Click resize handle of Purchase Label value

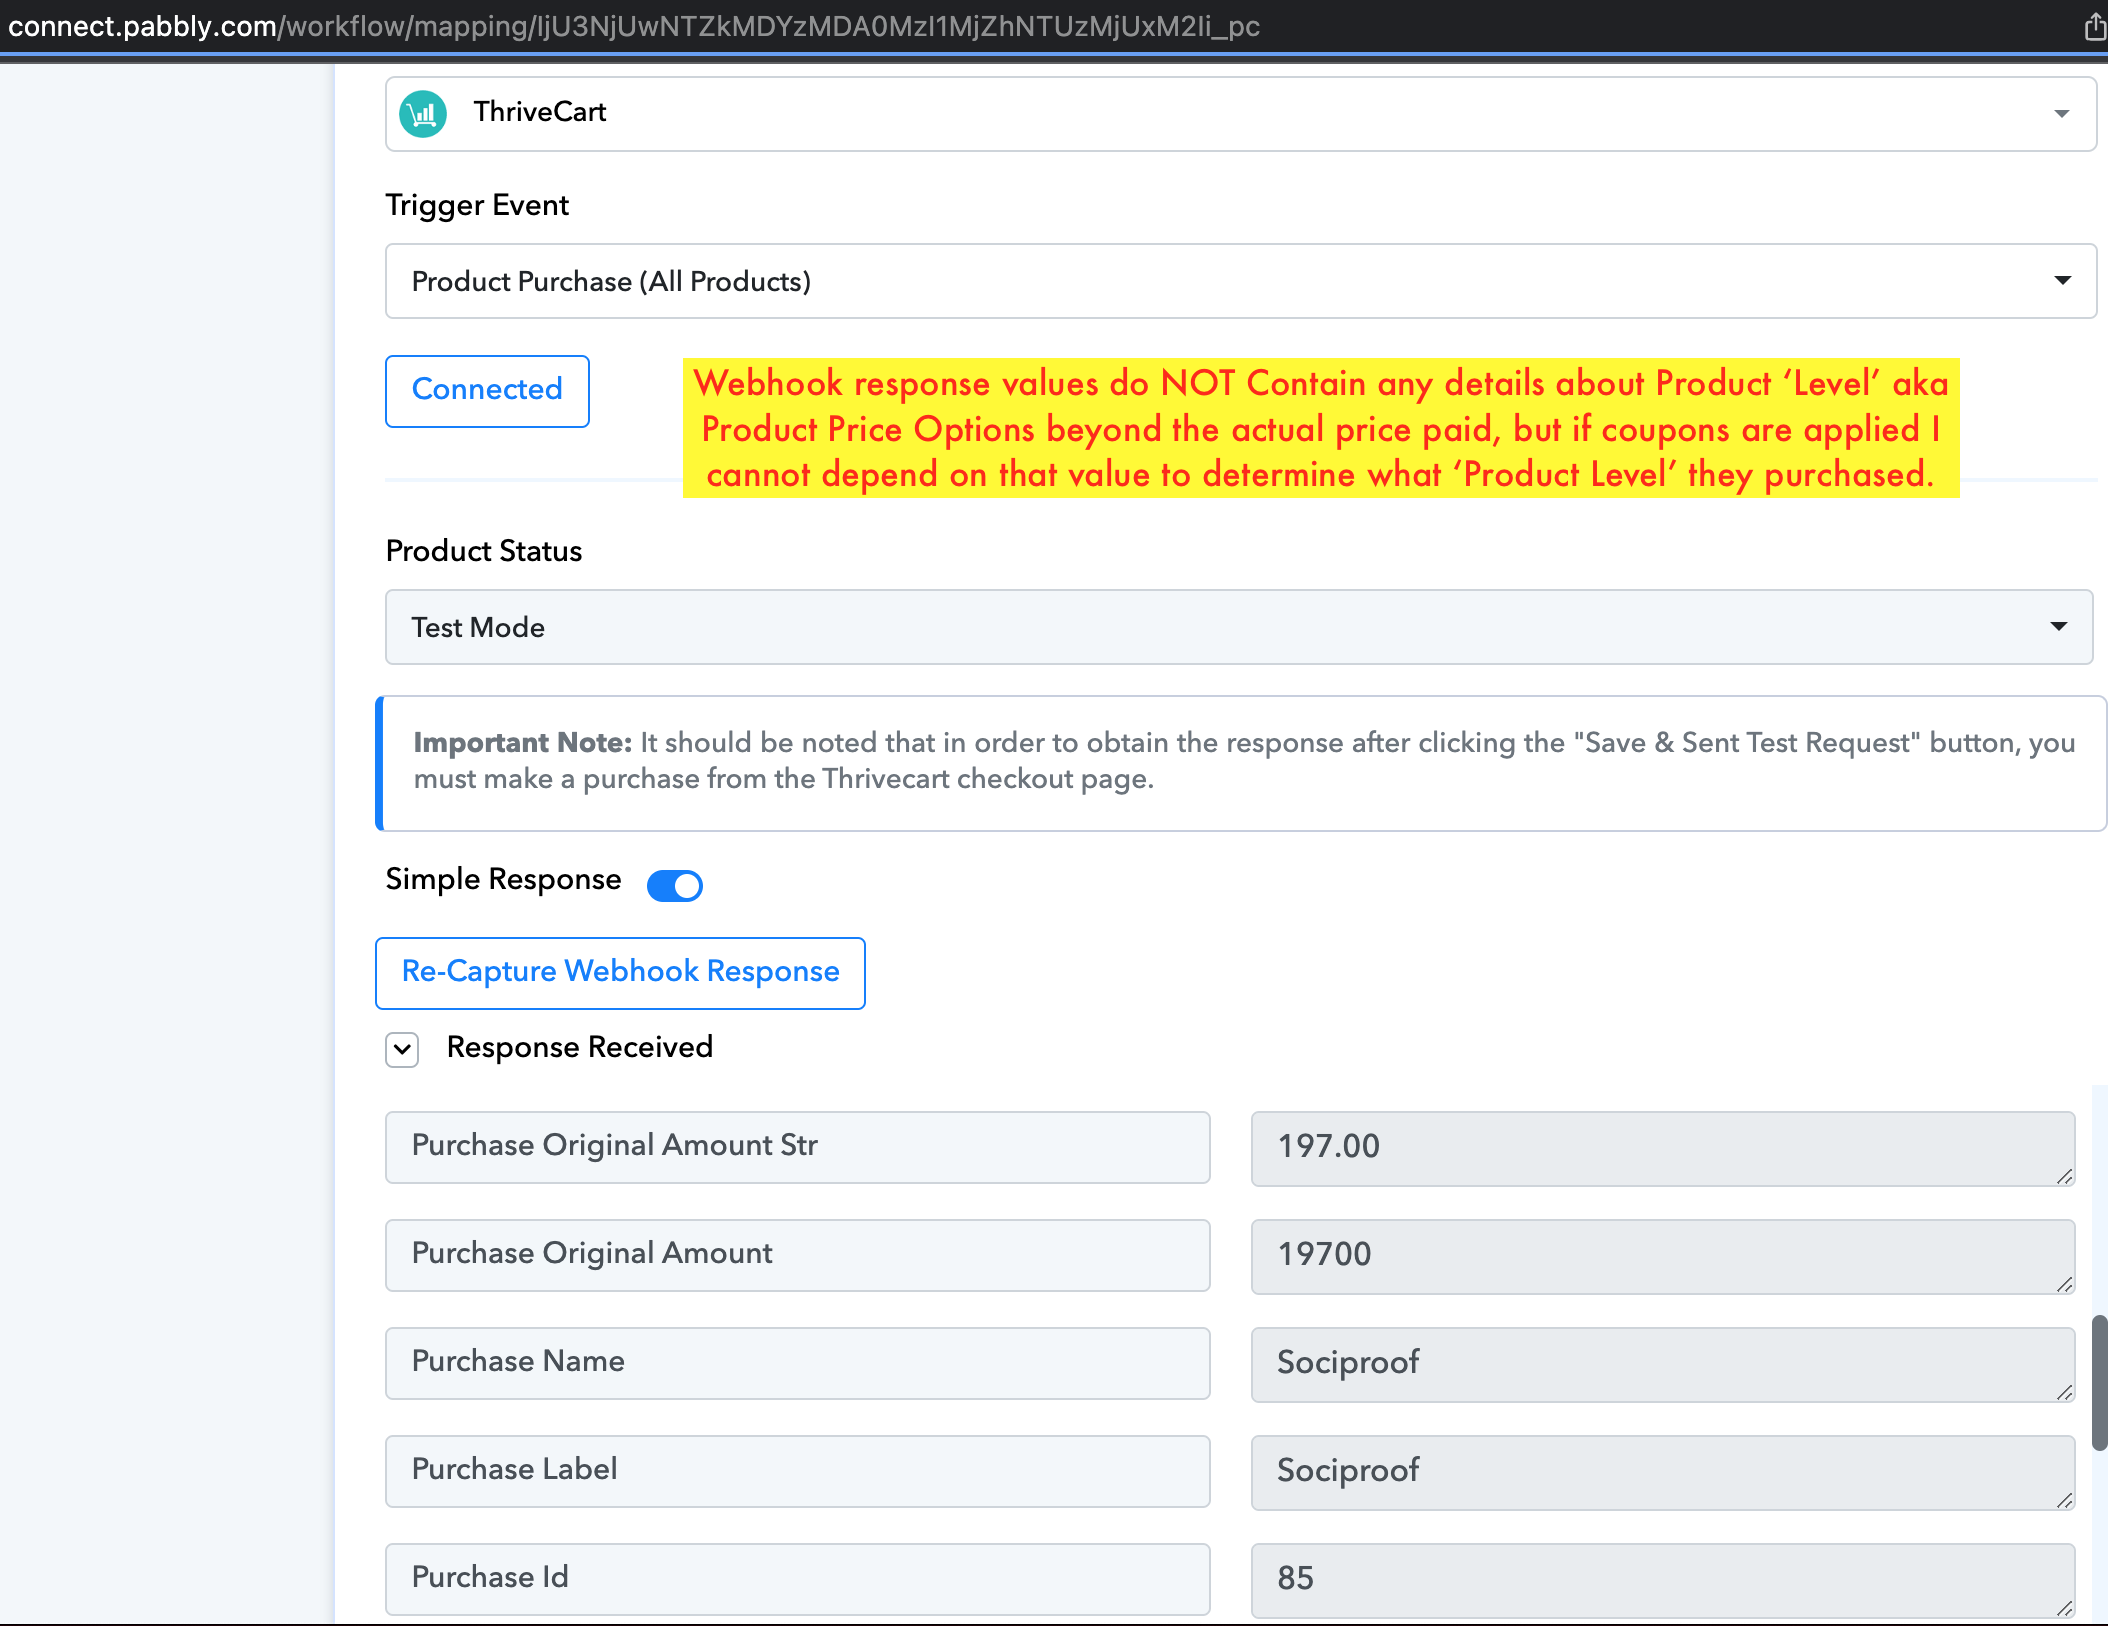click(2064, 1500)
